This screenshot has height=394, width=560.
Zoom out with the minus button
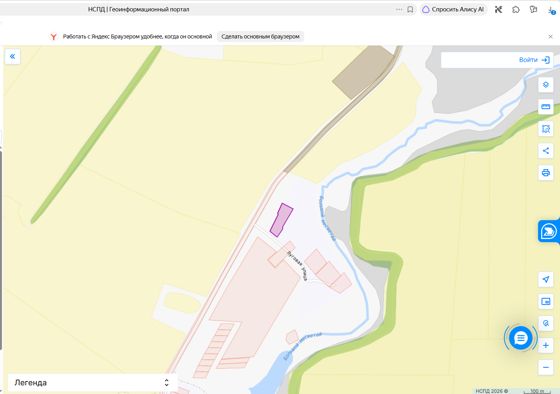click(x=545, y=367)
